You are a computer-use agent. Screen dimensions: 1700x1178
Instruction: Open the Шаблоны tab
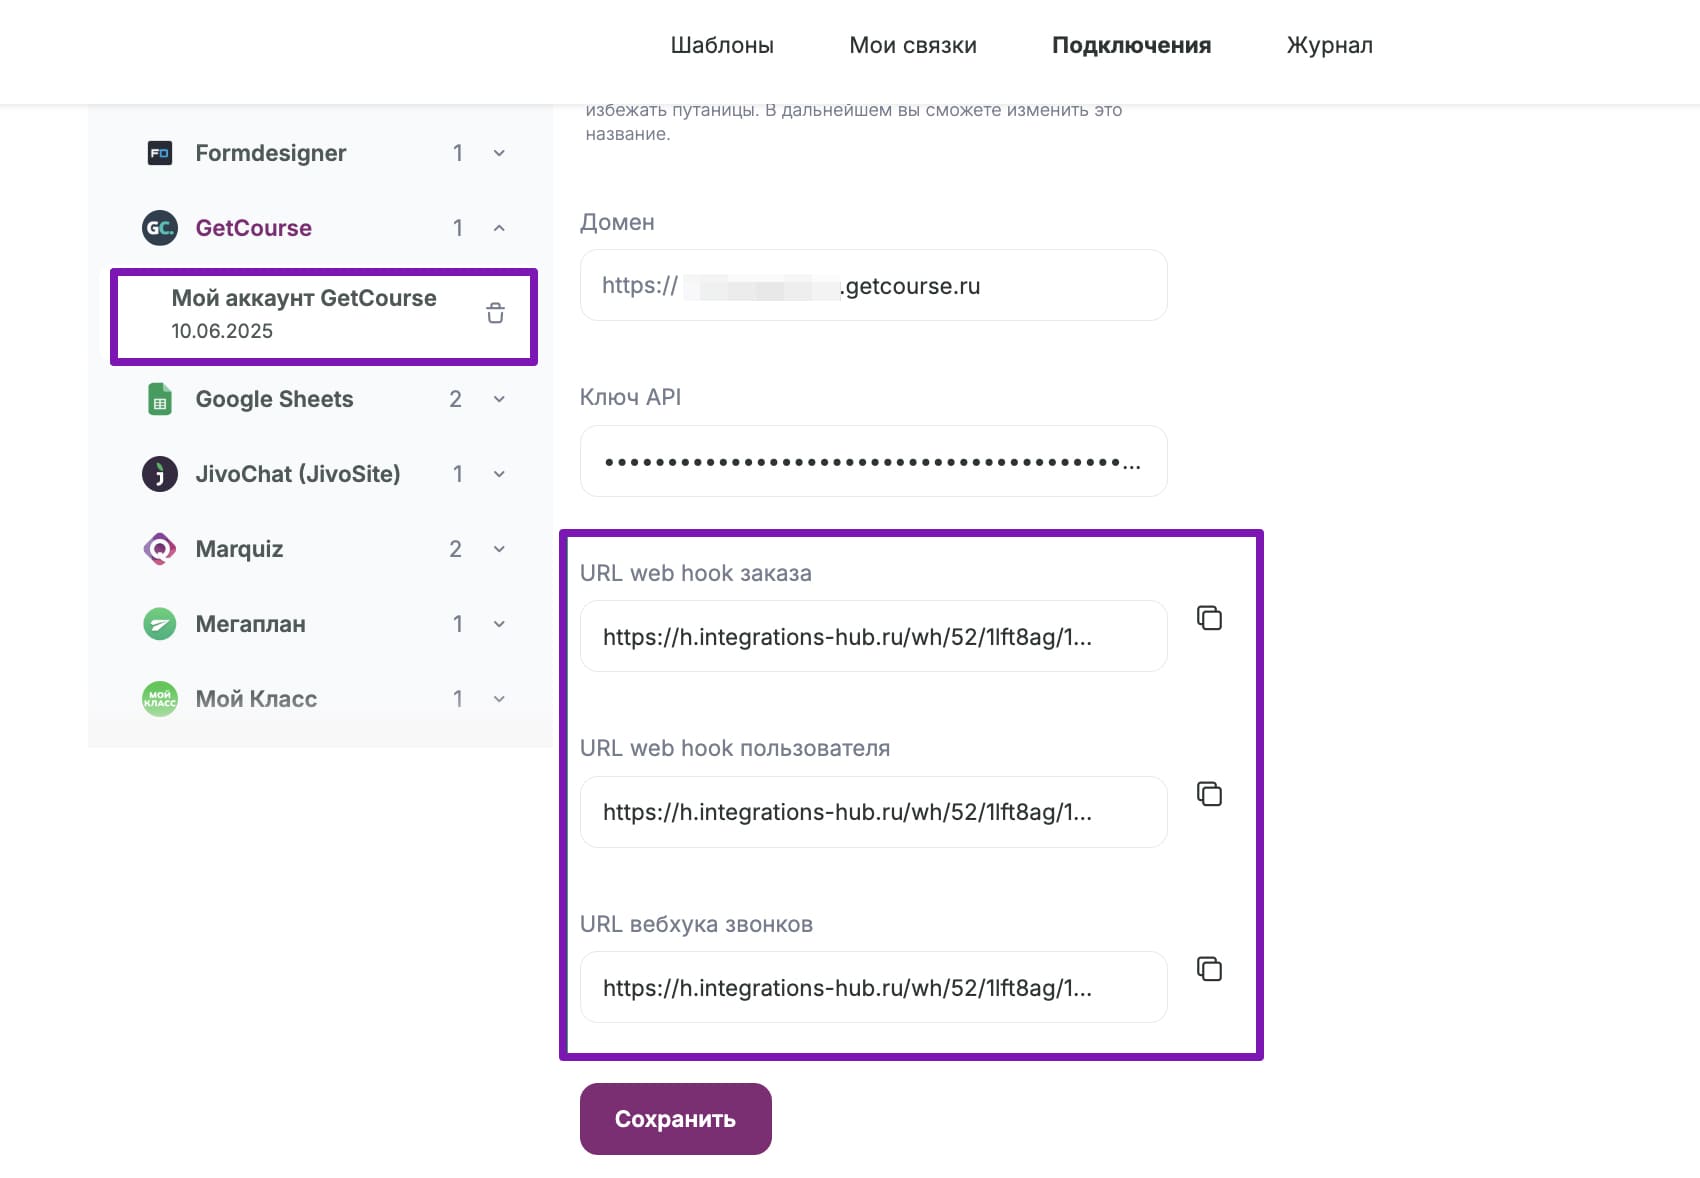tap(722, 45)
